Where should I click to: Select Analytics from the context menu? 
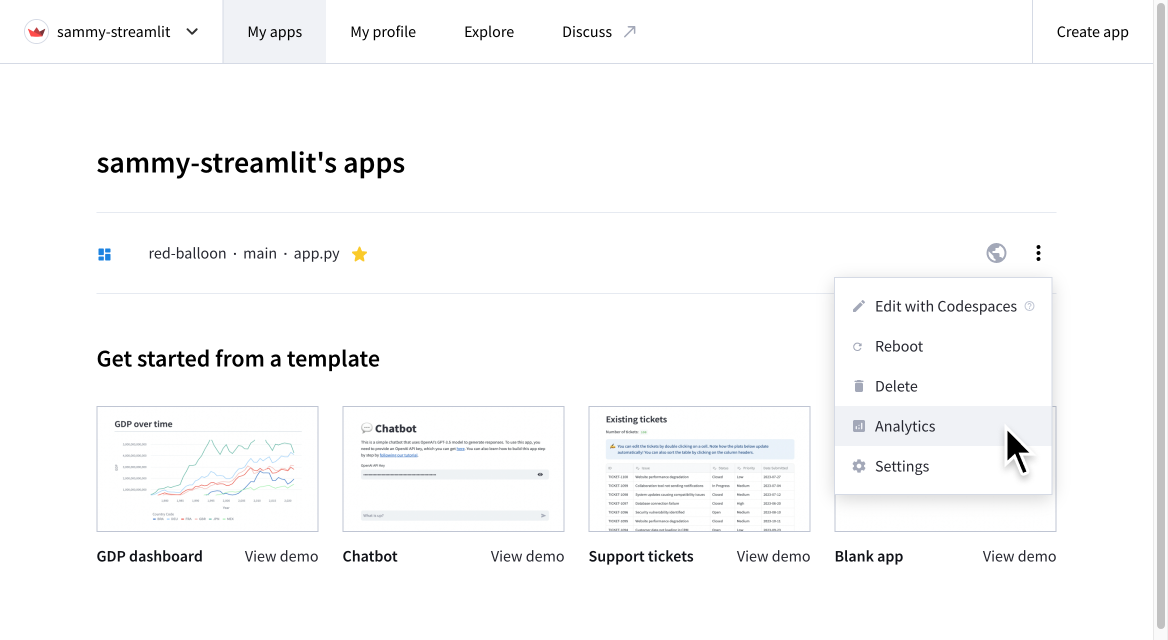coord(904,426)
